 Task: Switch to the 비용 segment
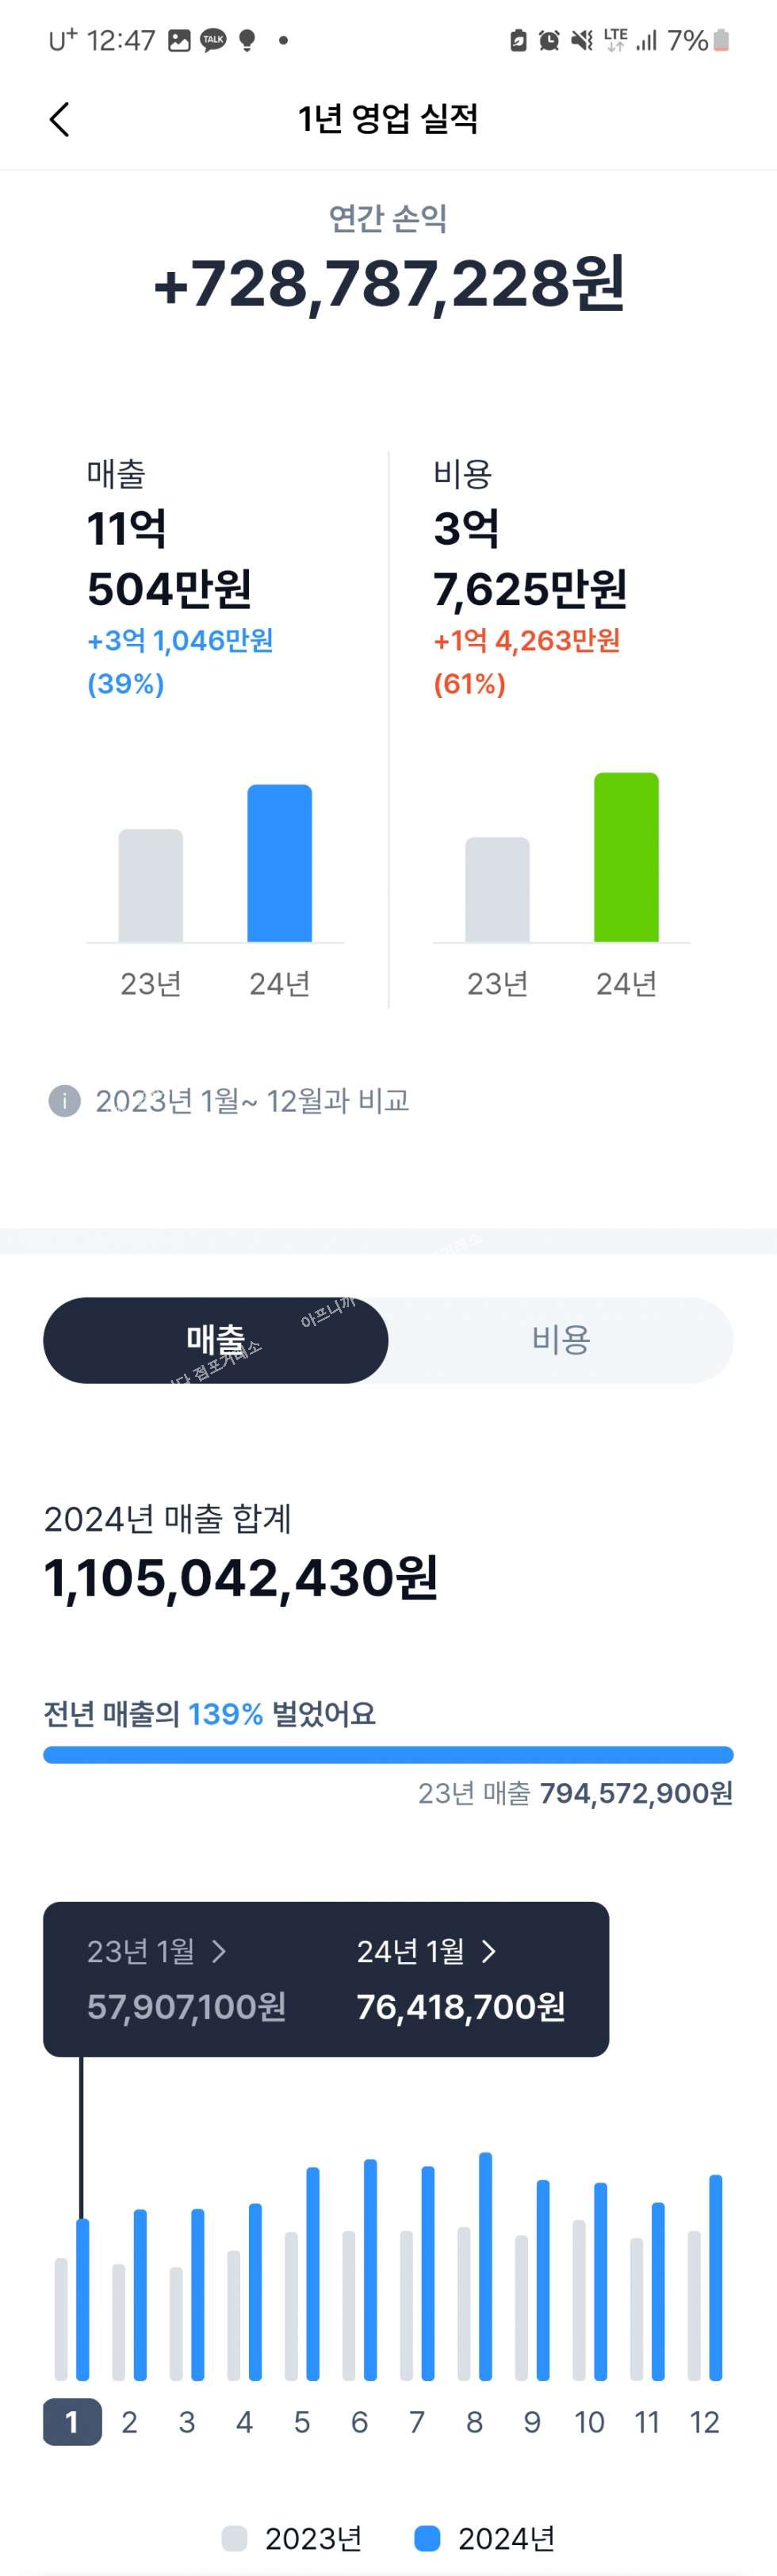(x=560, y=1340)
